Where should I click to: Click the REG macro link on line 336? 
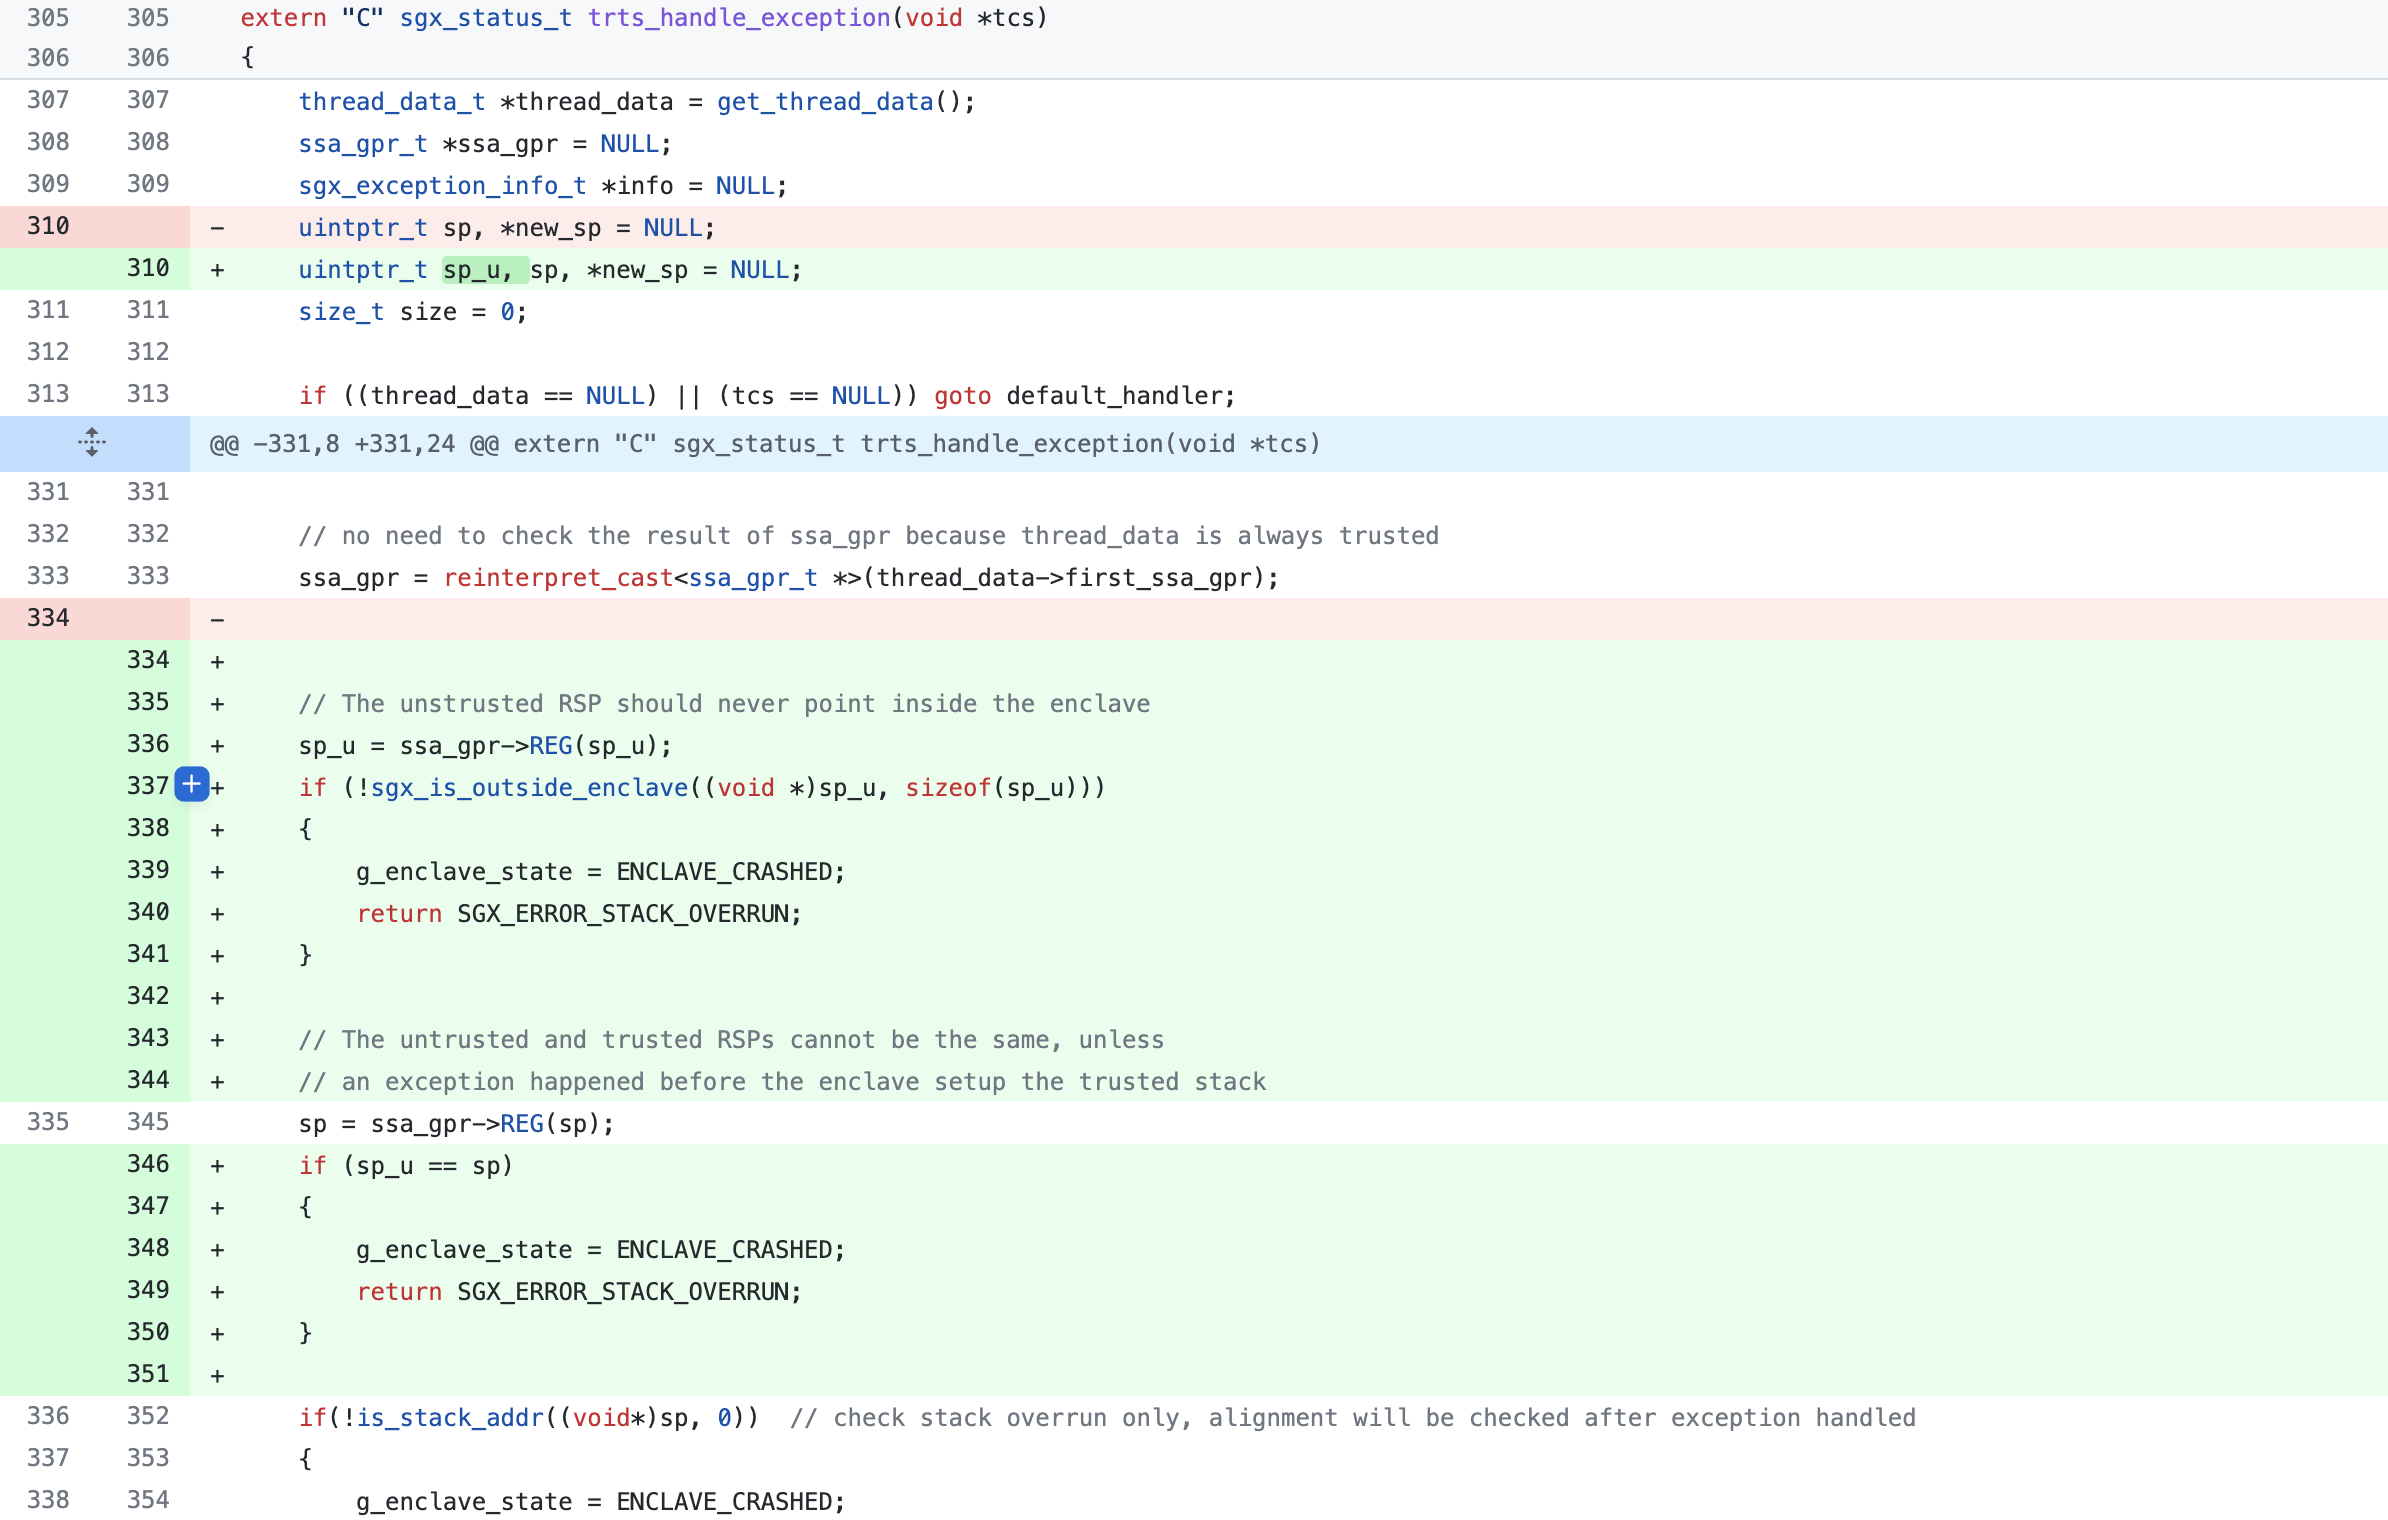pos(551,744)
